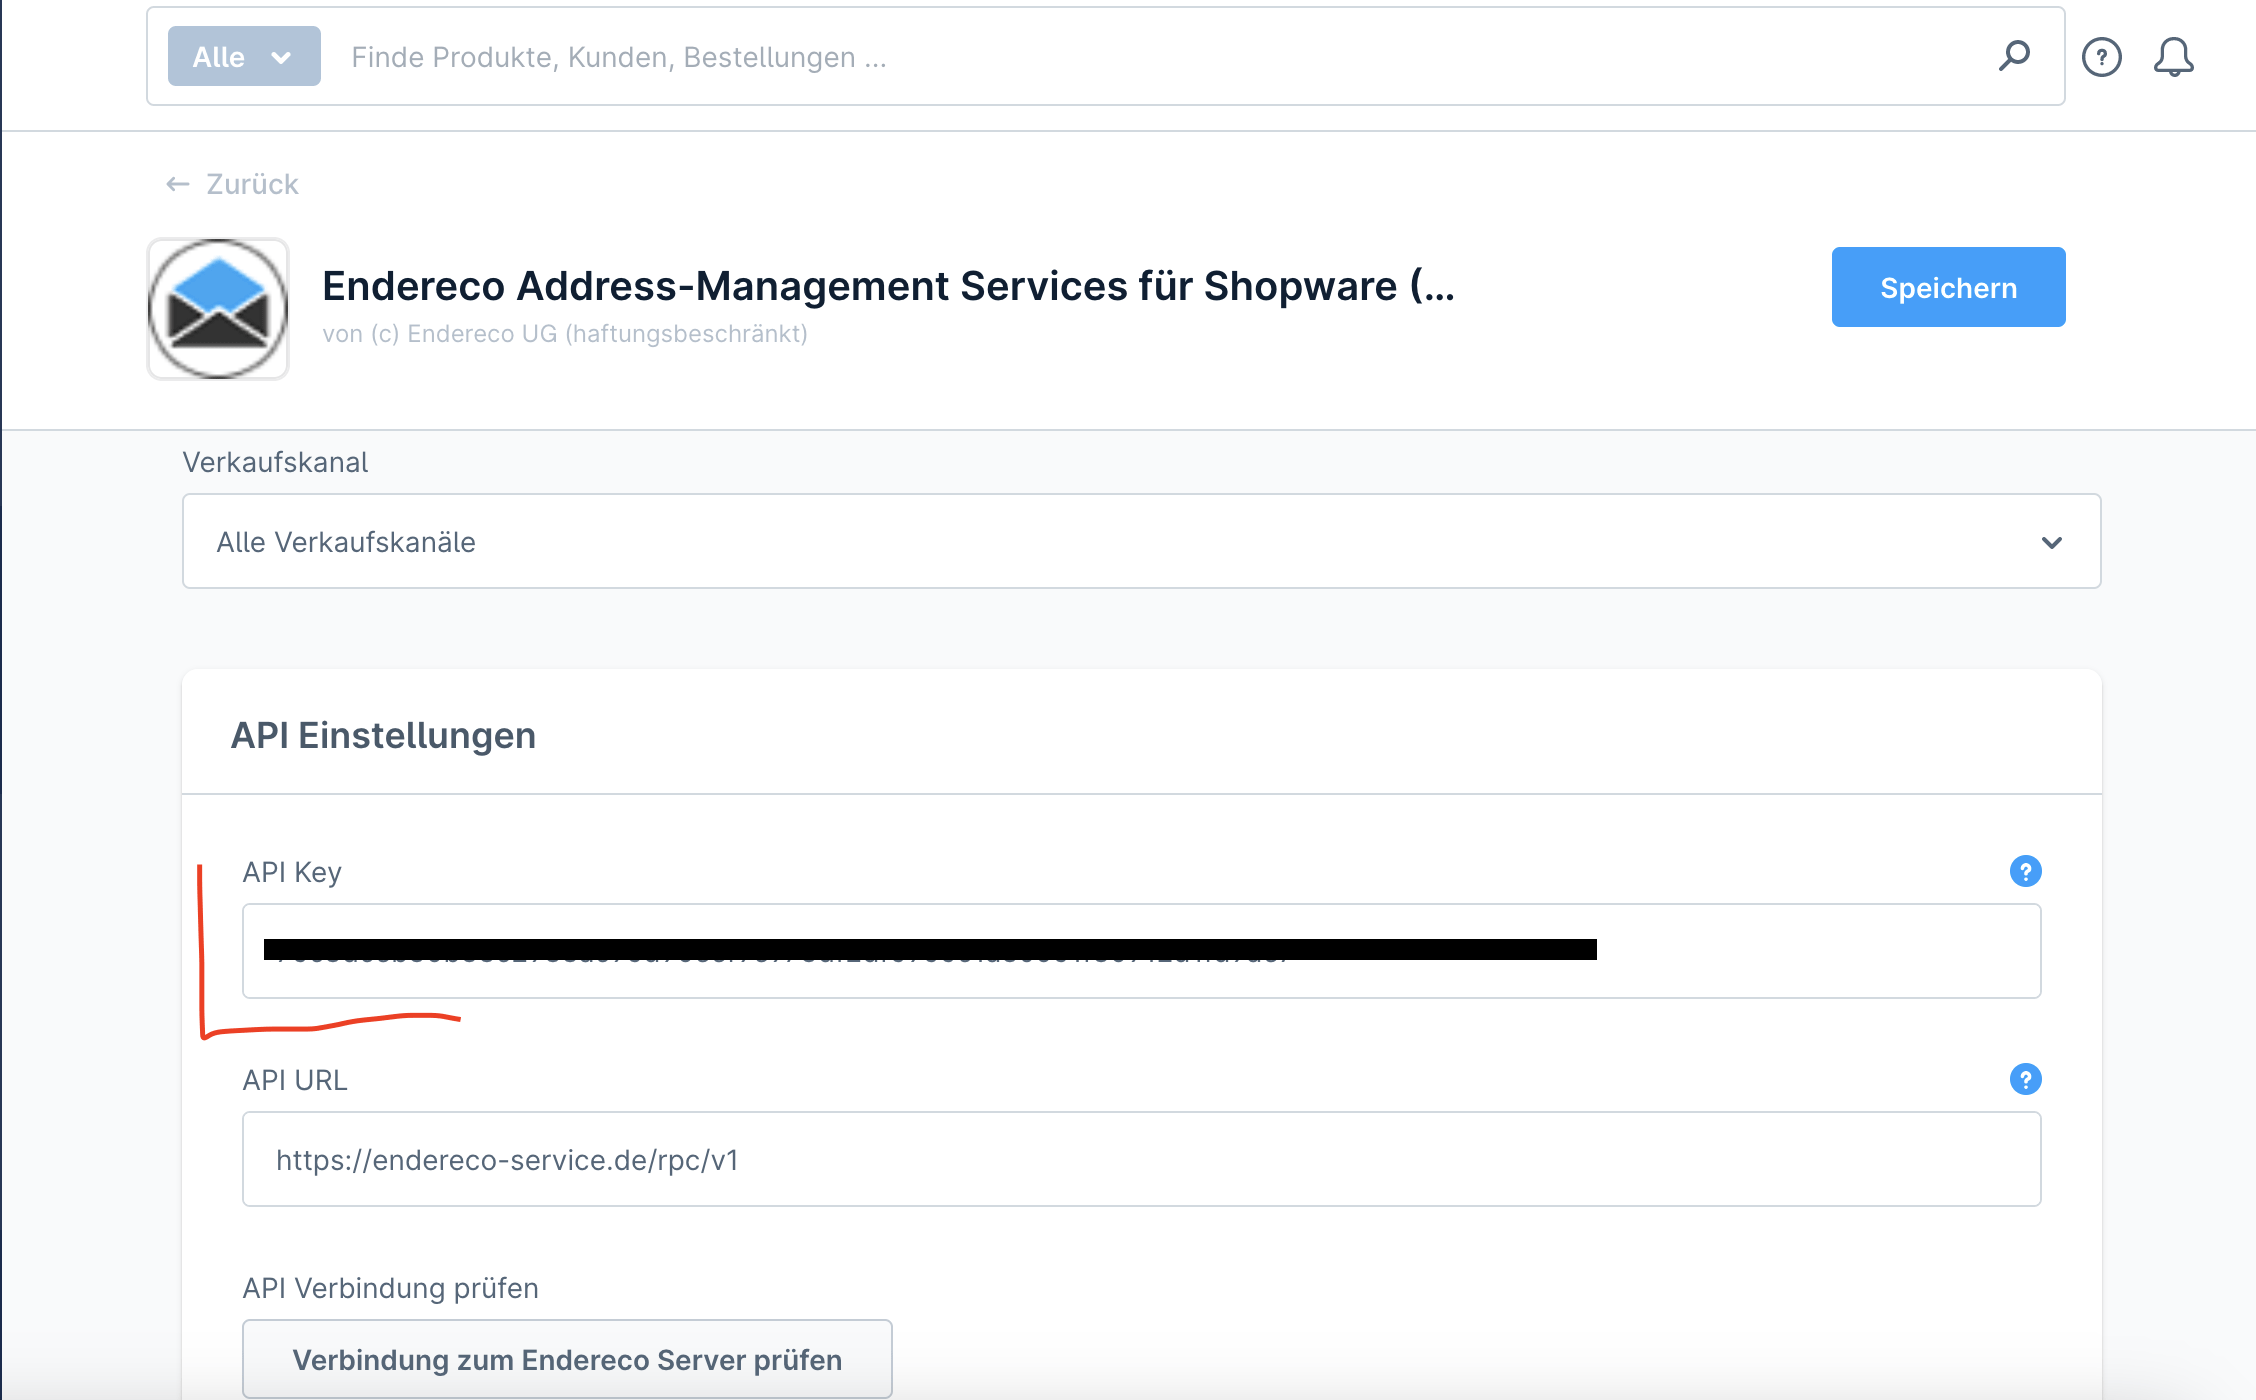Show help tooltip for API URL

click(x=2025, y=1079)
